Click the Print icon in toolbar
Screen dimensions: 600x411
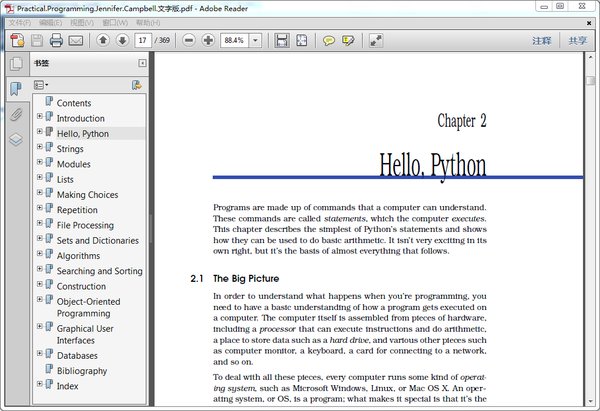pos(57,40)
